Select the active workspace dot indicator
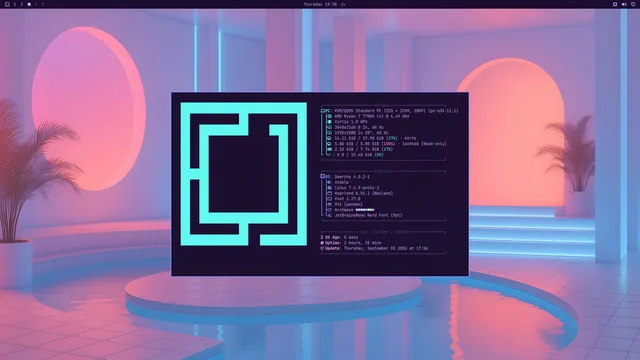 [x=29, y=4]
